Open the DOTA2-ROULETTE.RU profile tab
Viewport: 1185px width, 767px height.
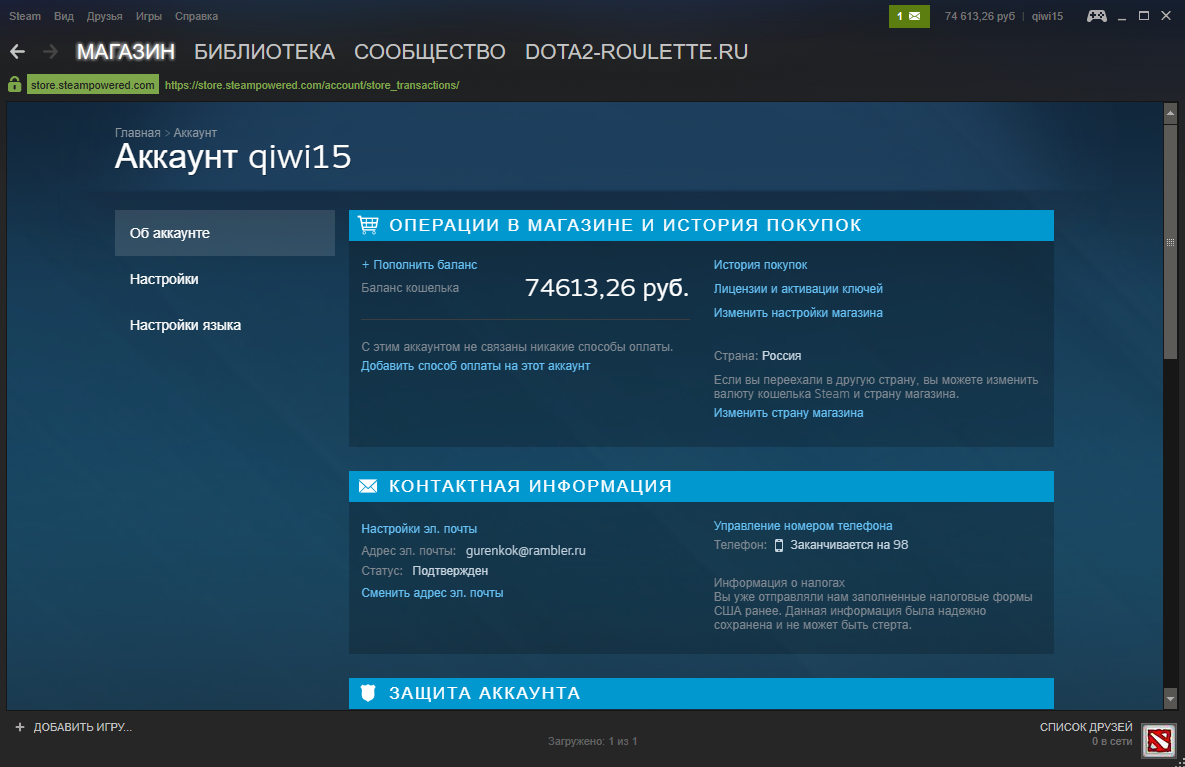click(636, 51)
